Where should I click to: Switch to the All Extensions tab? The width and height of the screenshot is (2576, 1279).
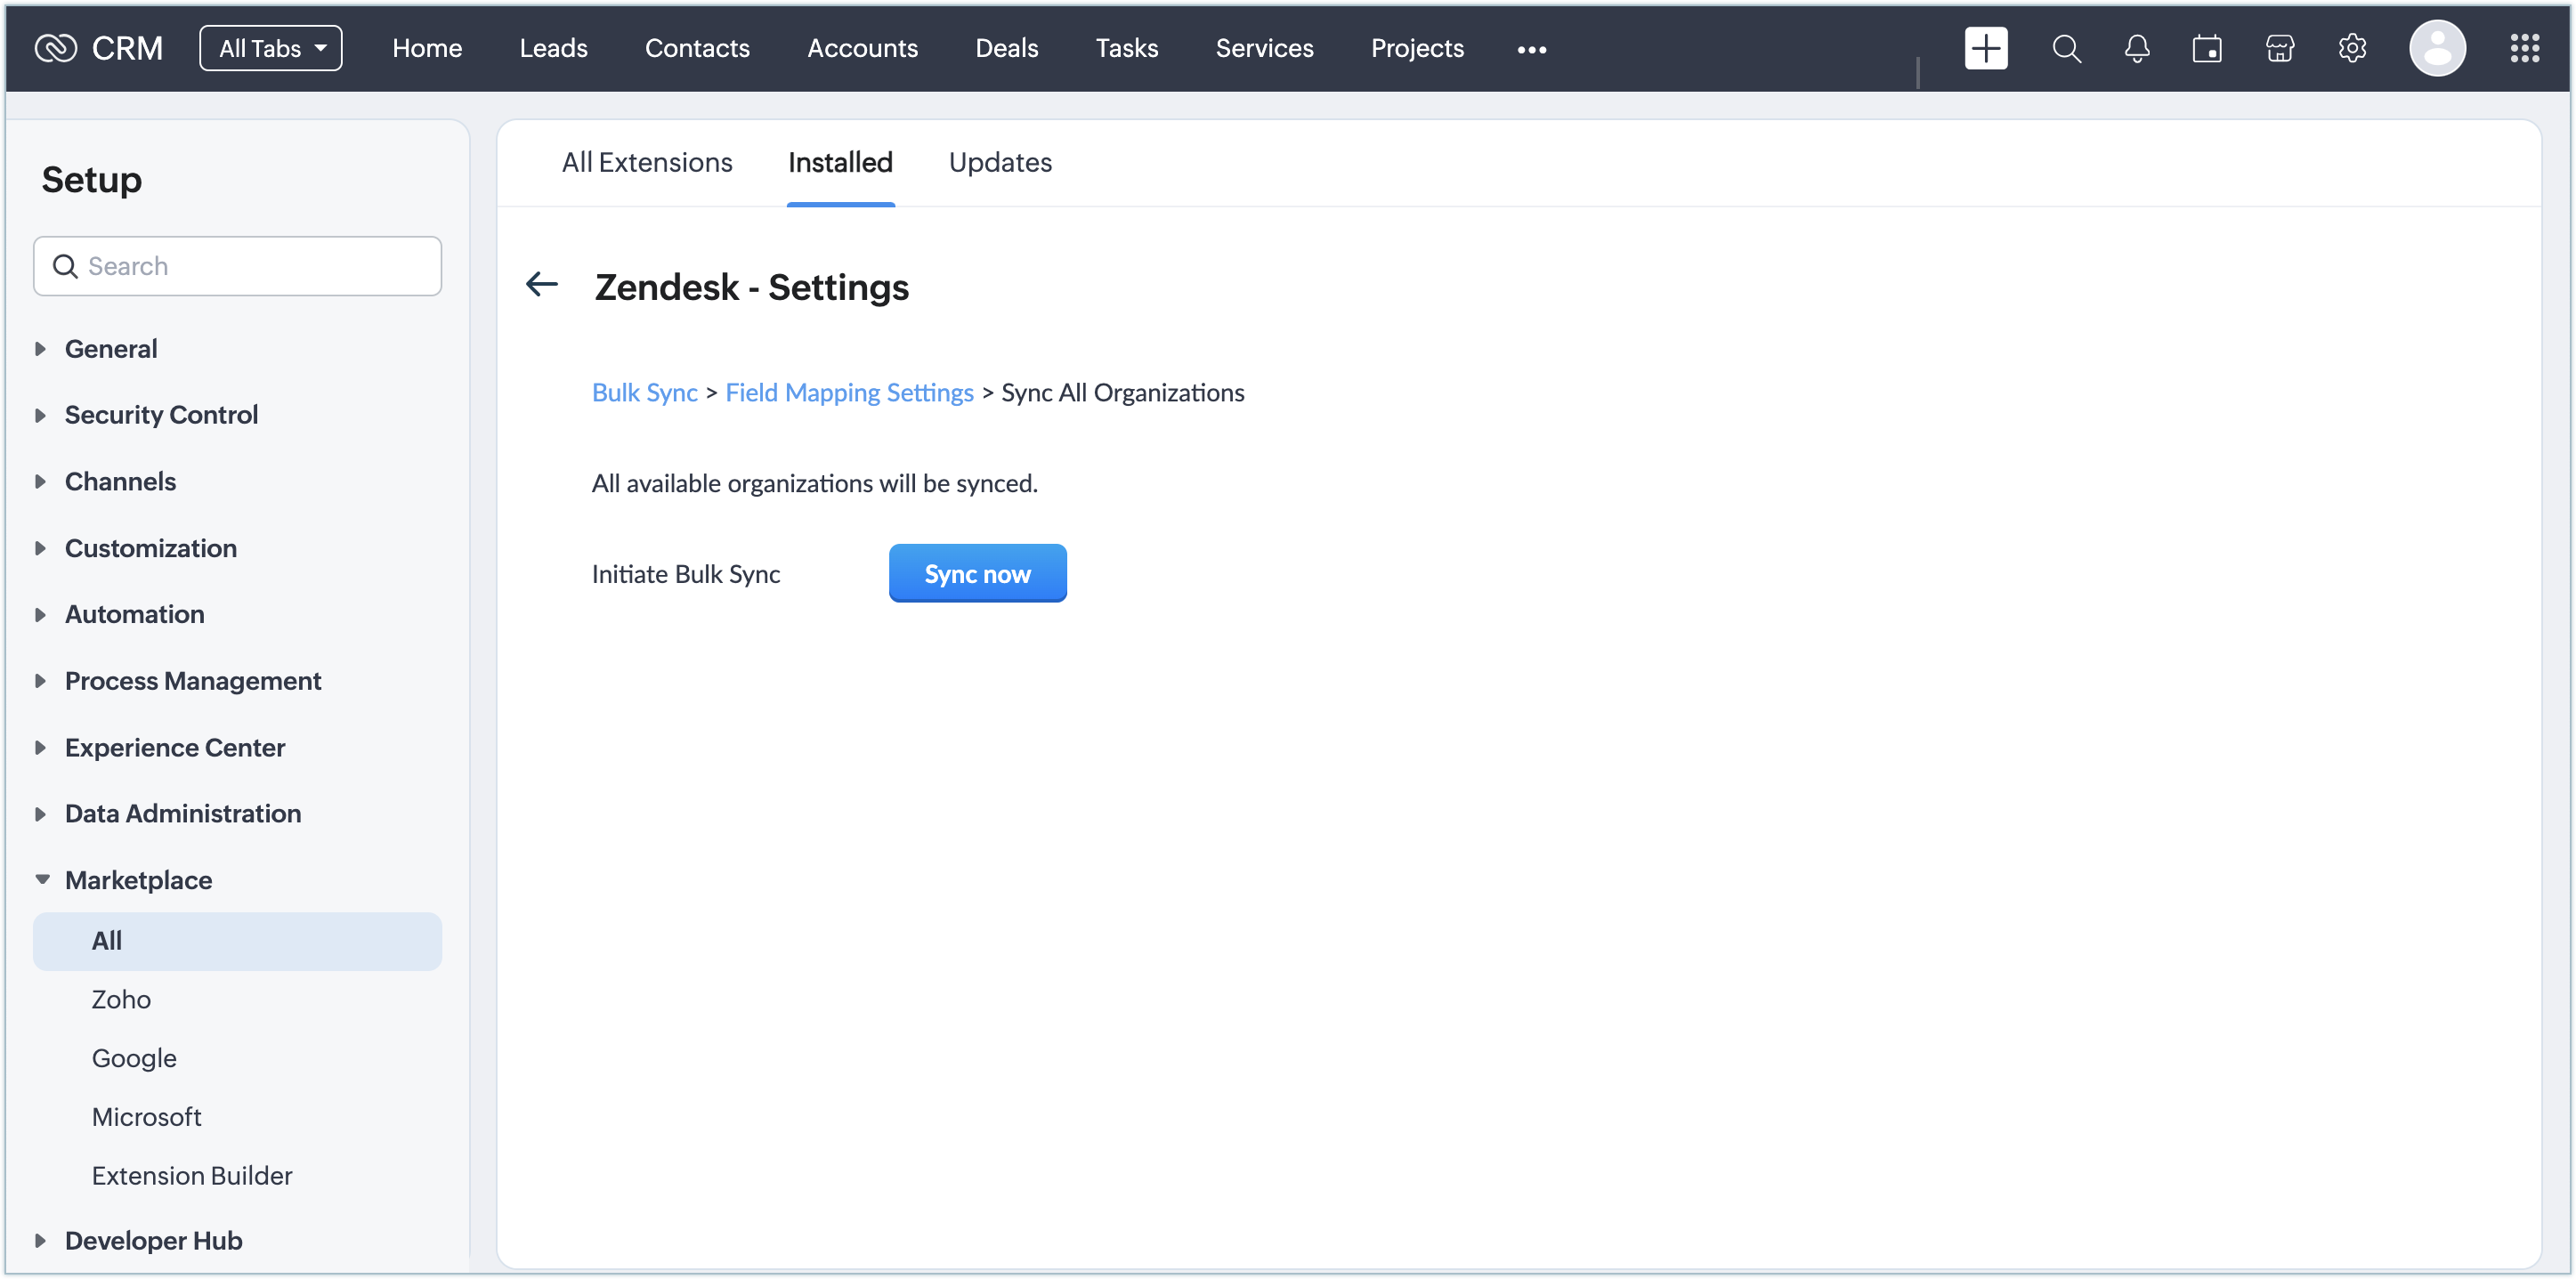coord(647,162)
